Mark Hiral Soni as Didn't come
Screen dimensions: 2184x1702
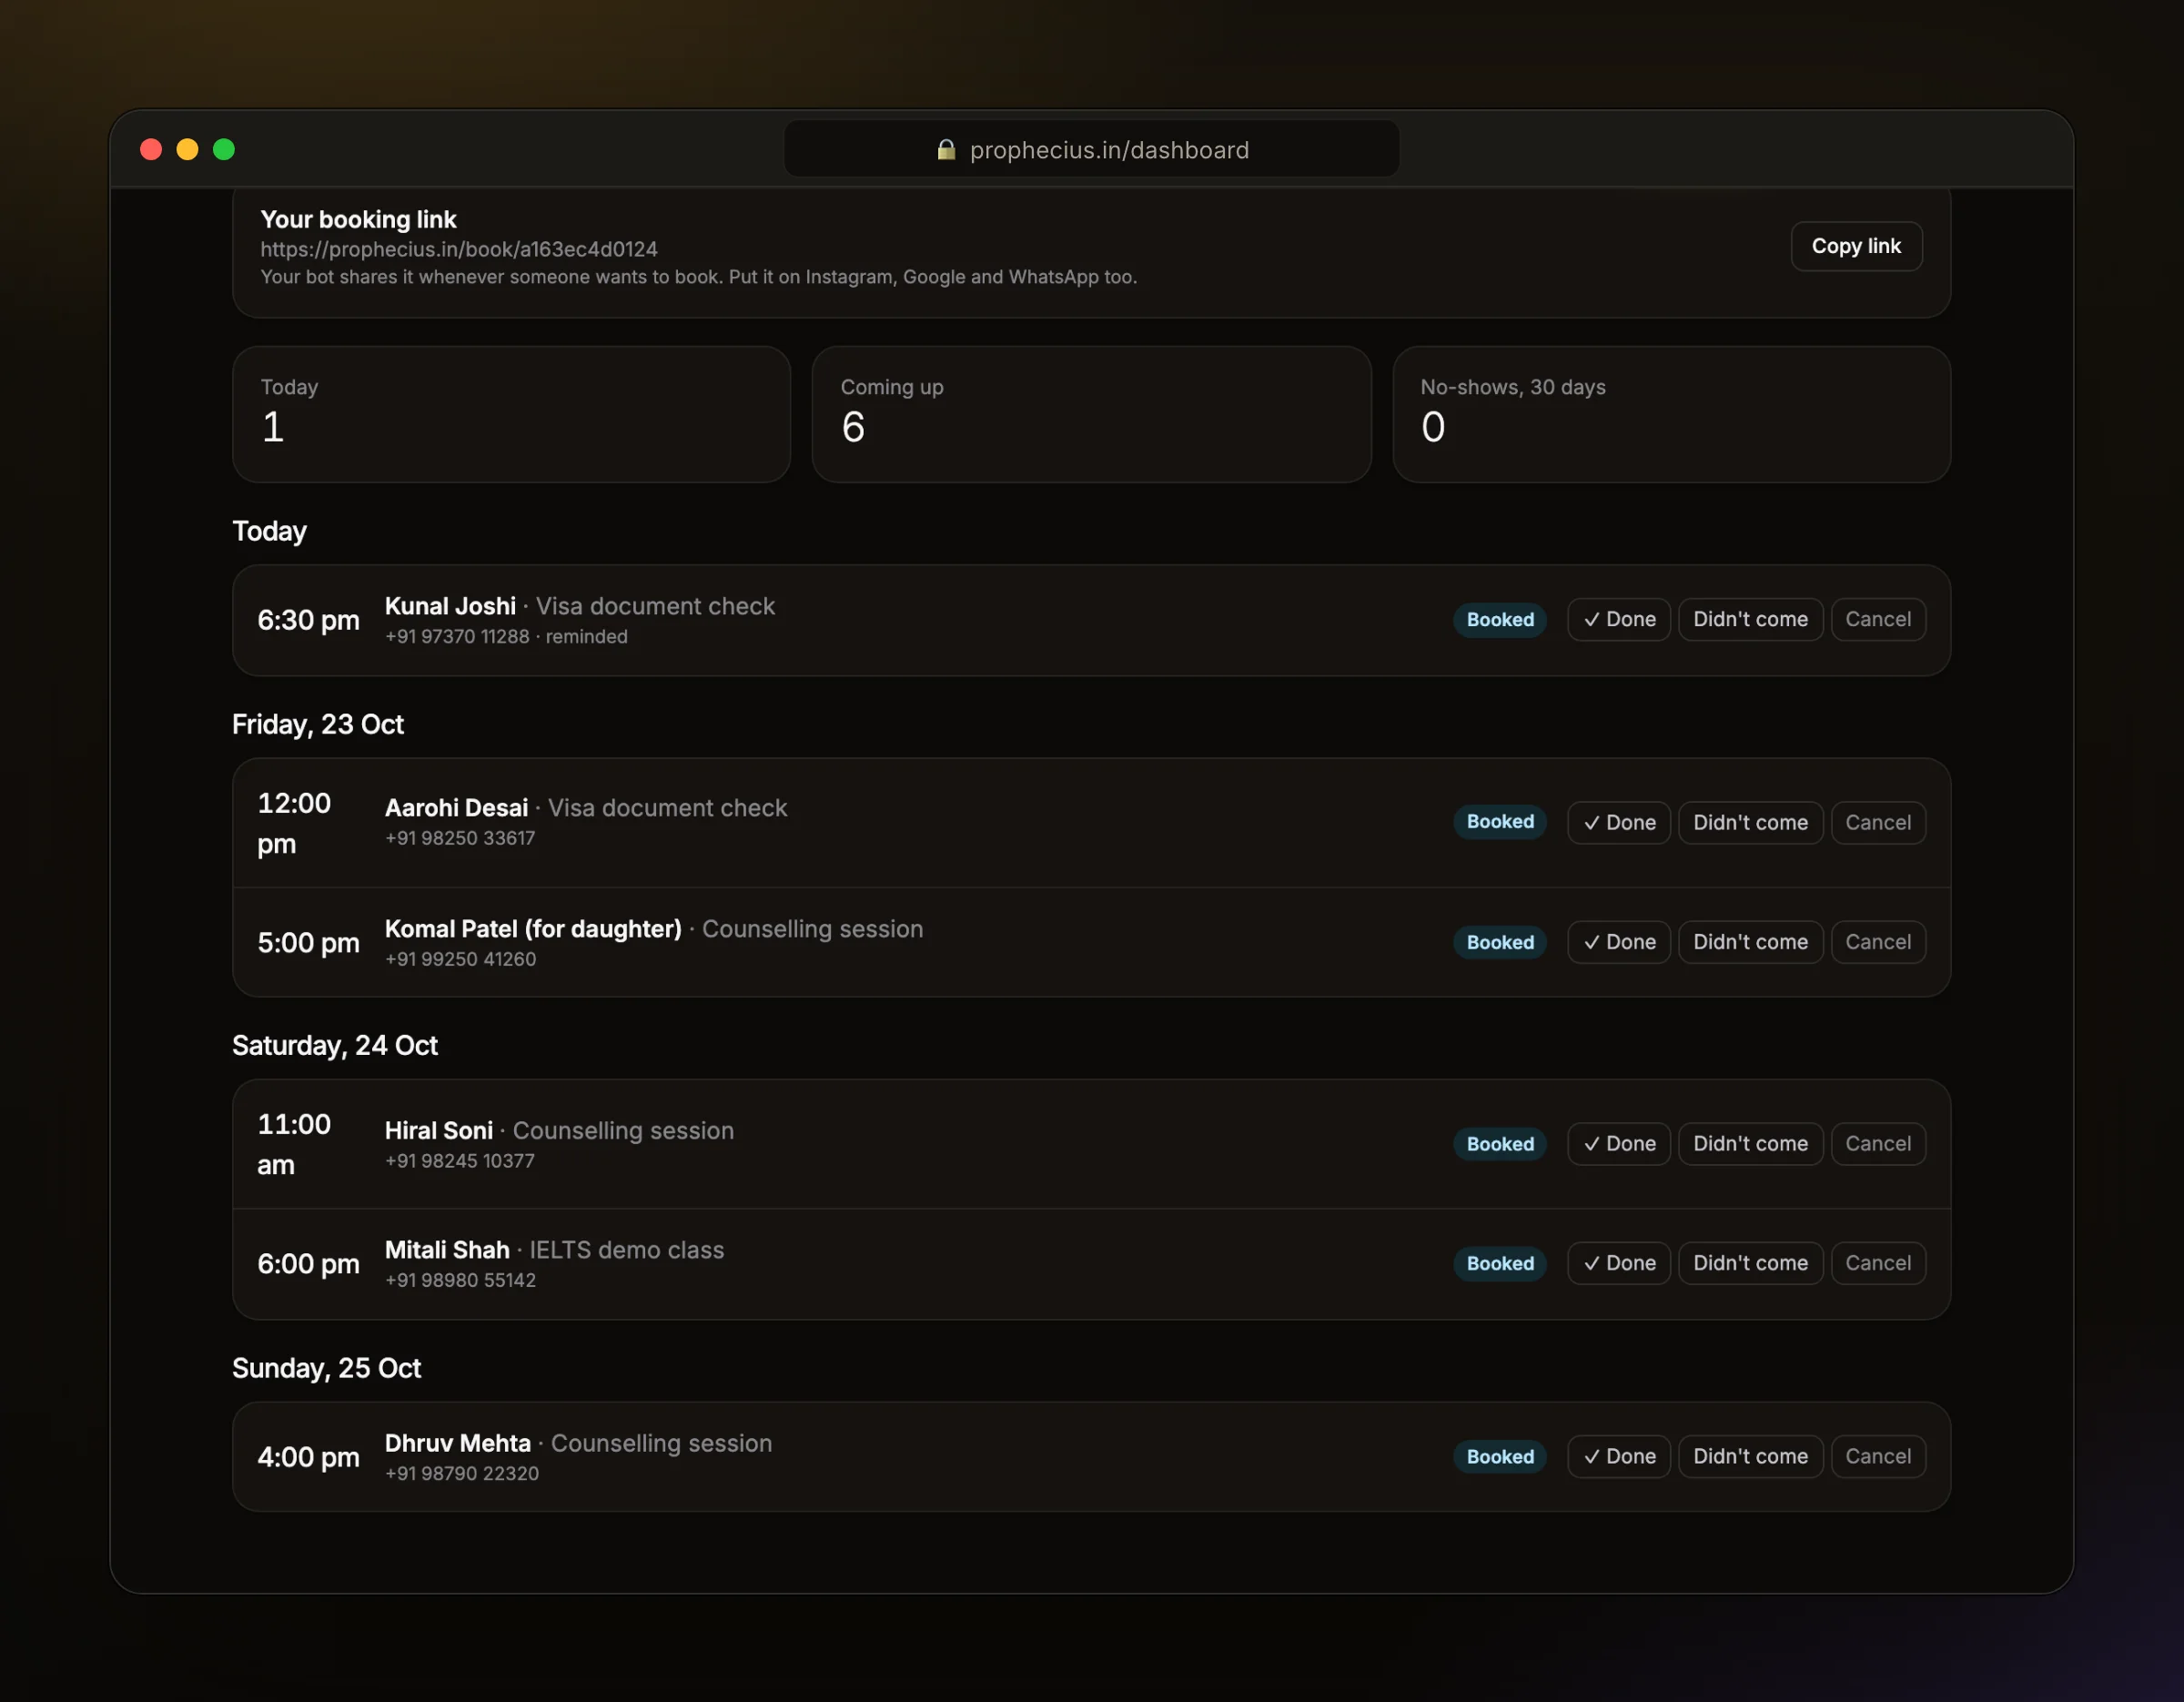tap(1750, 1143)
